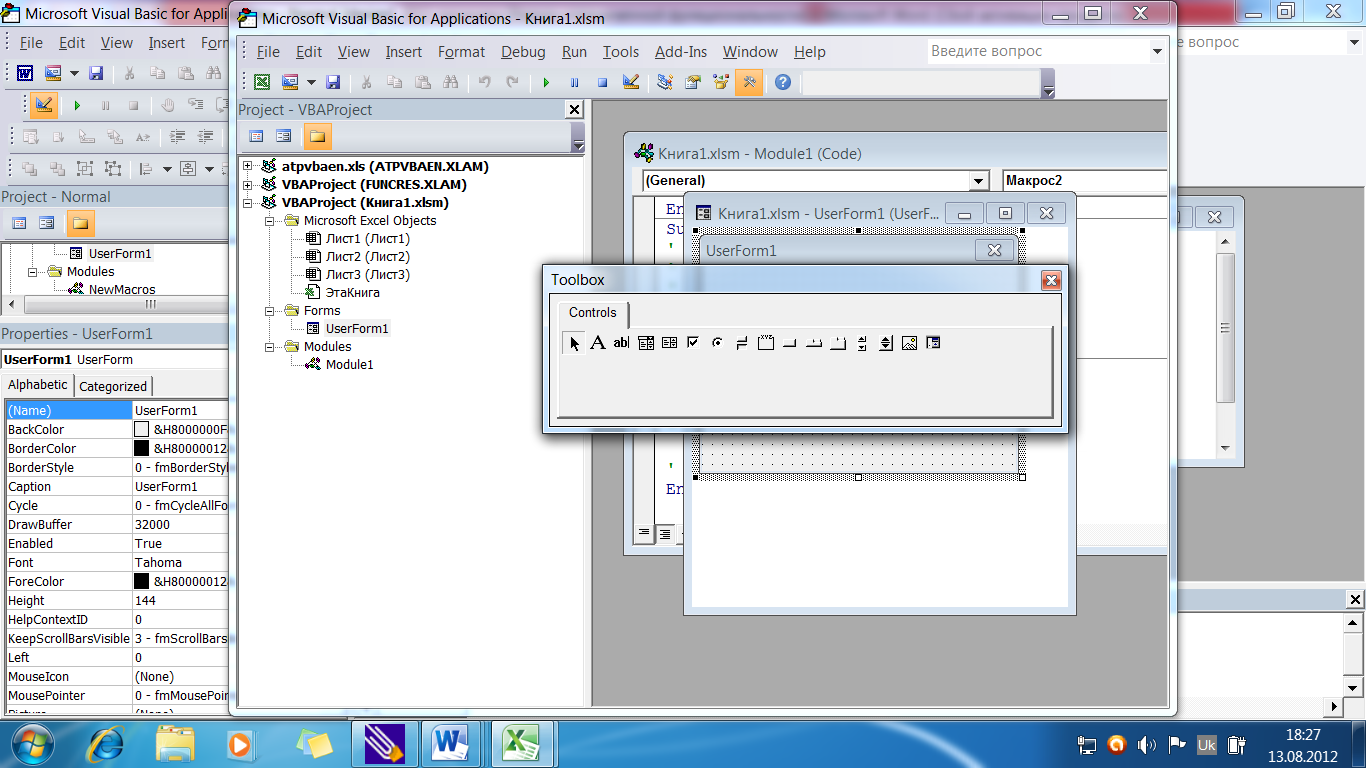The height and width of the screenshot is (768, 1366).
Task: Toggle Design Mode icon in Excel VBA toolbar
Action: coord(631,82)
